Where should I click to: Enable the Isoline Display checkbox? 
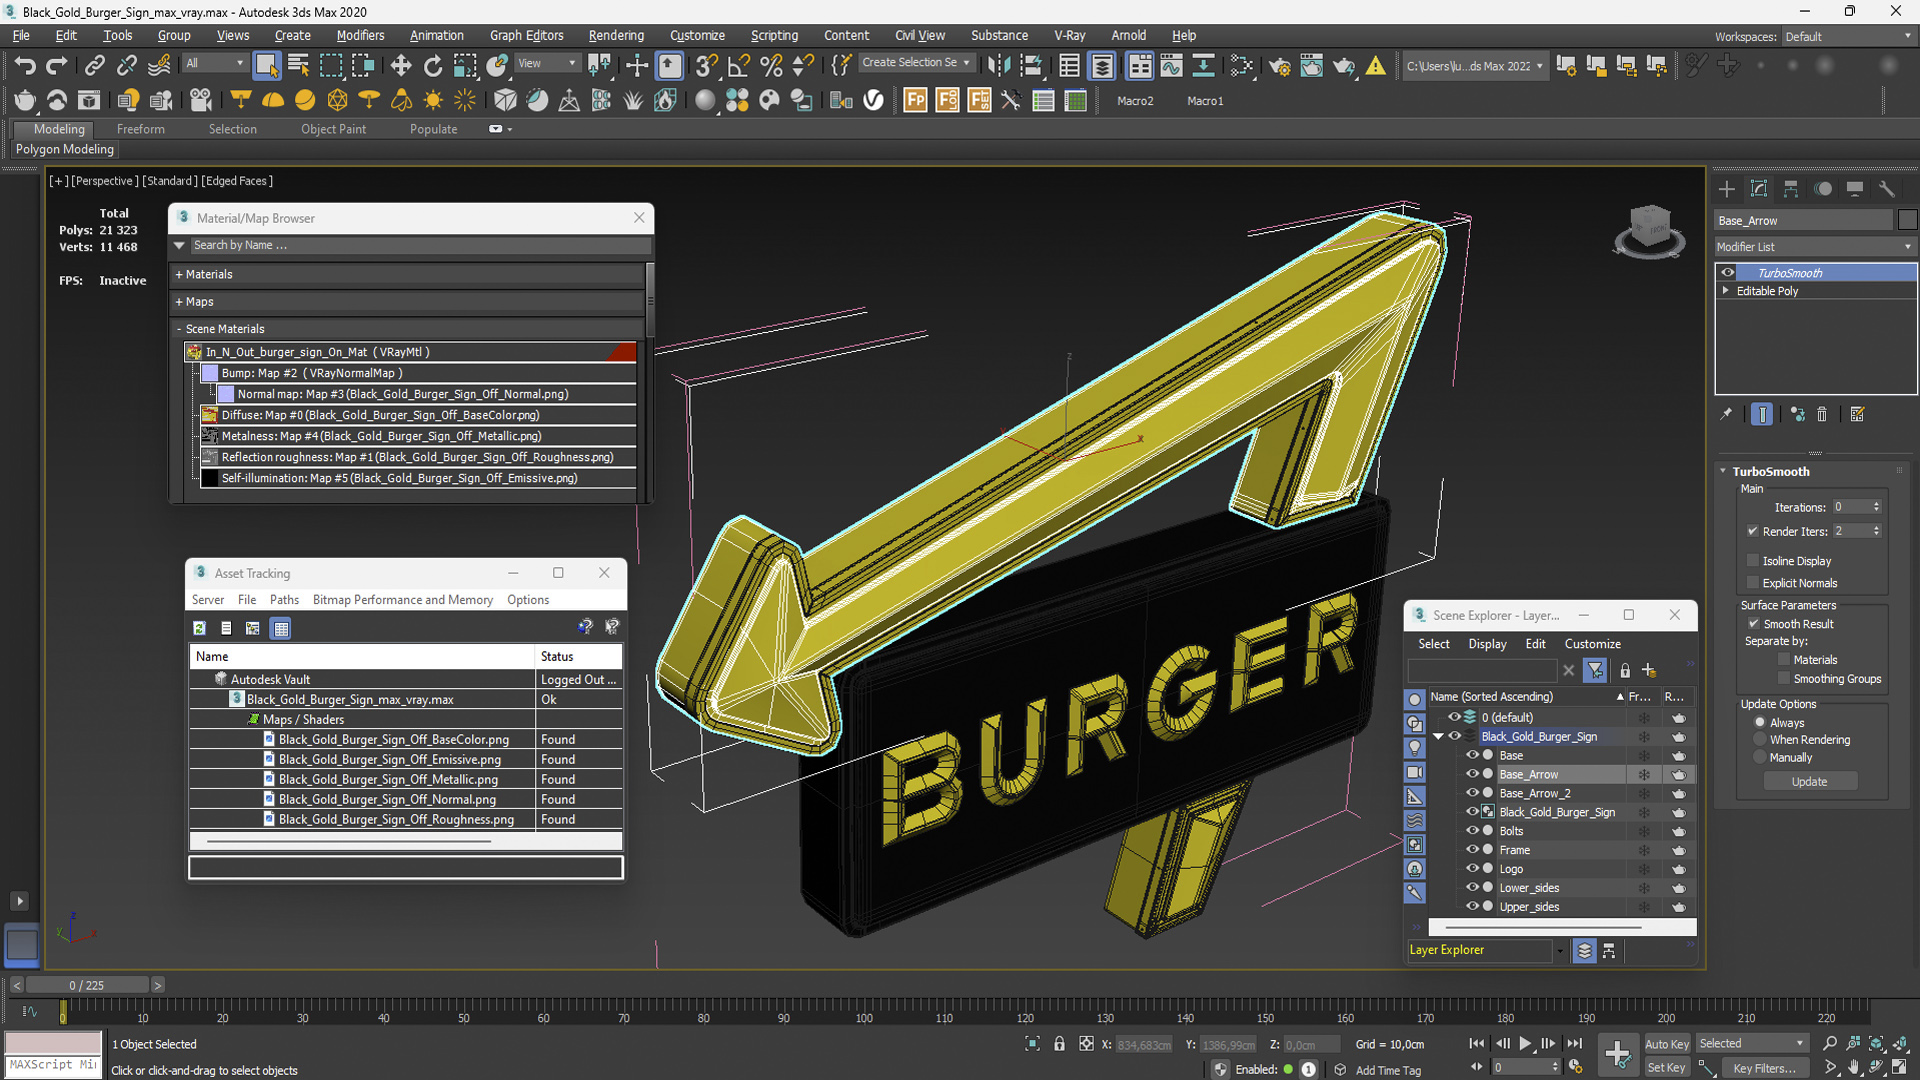[1753, 561]
